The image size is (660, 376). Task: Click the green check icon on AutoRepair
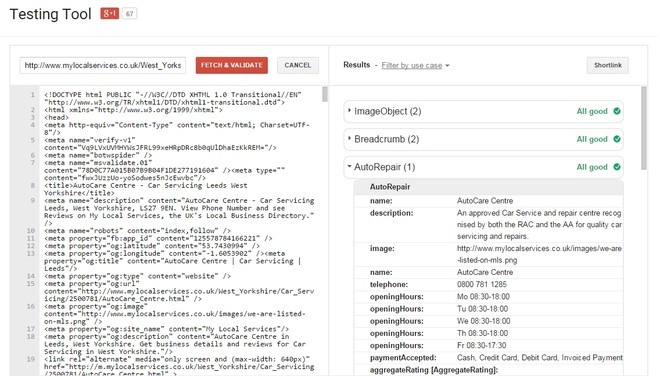click(x=617, y=167)
